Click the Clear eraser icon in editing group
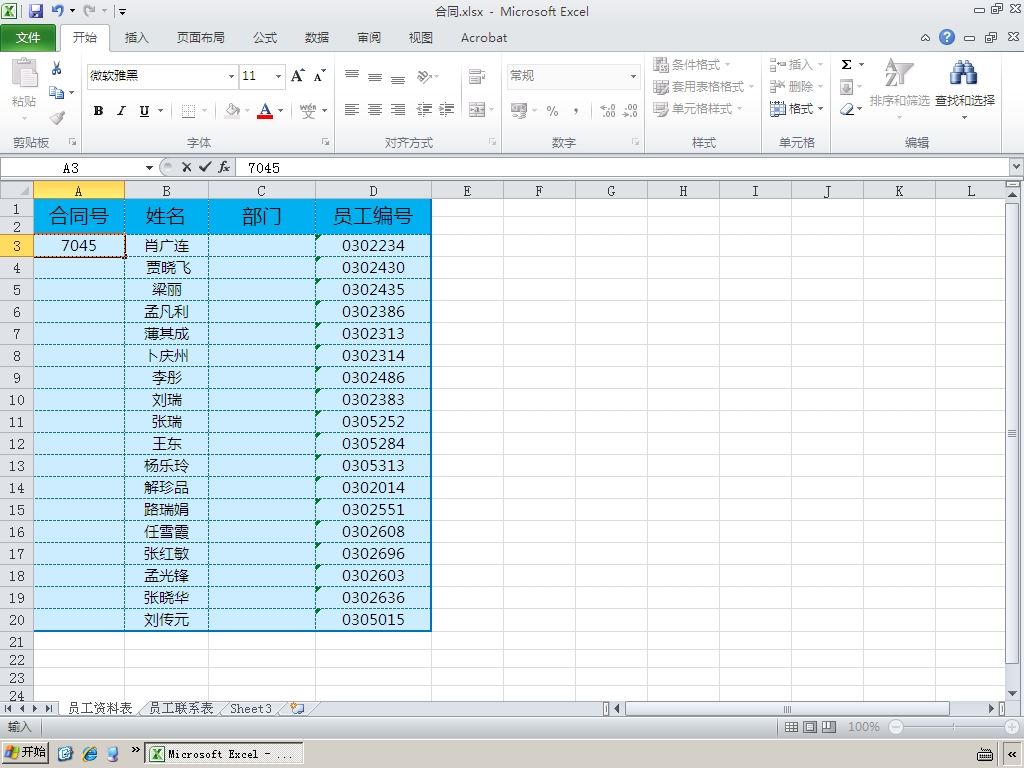 point(848,109)
